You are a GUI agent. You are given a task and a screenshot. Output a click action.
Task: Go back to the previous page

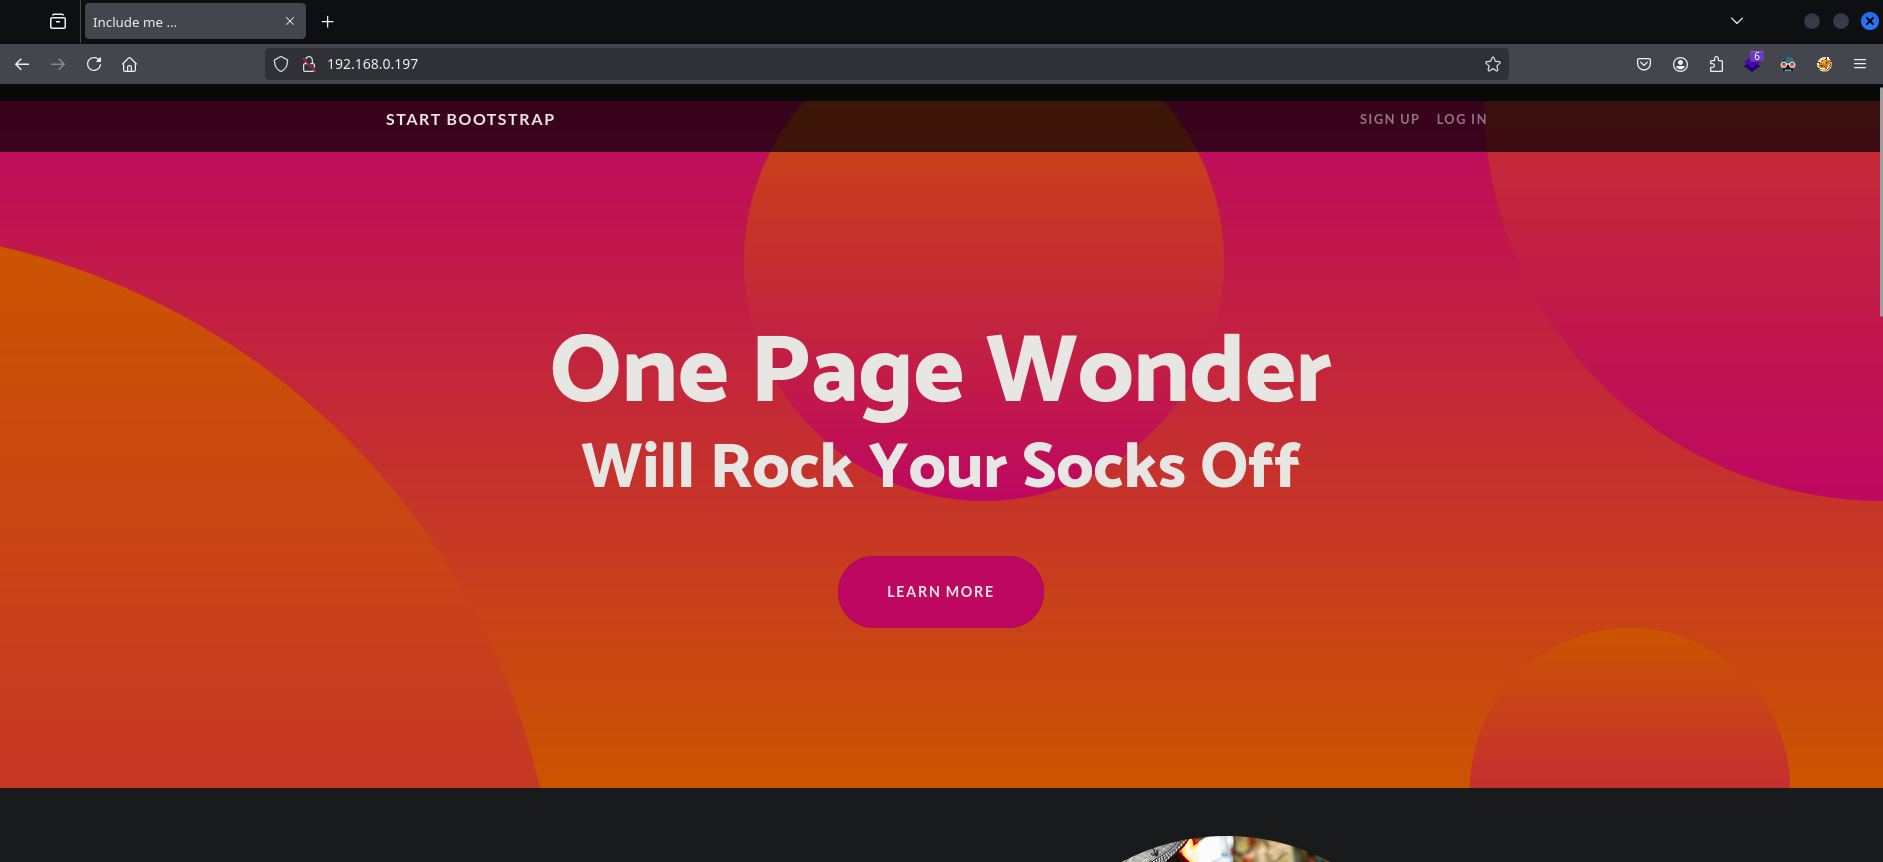pos(22,64)
